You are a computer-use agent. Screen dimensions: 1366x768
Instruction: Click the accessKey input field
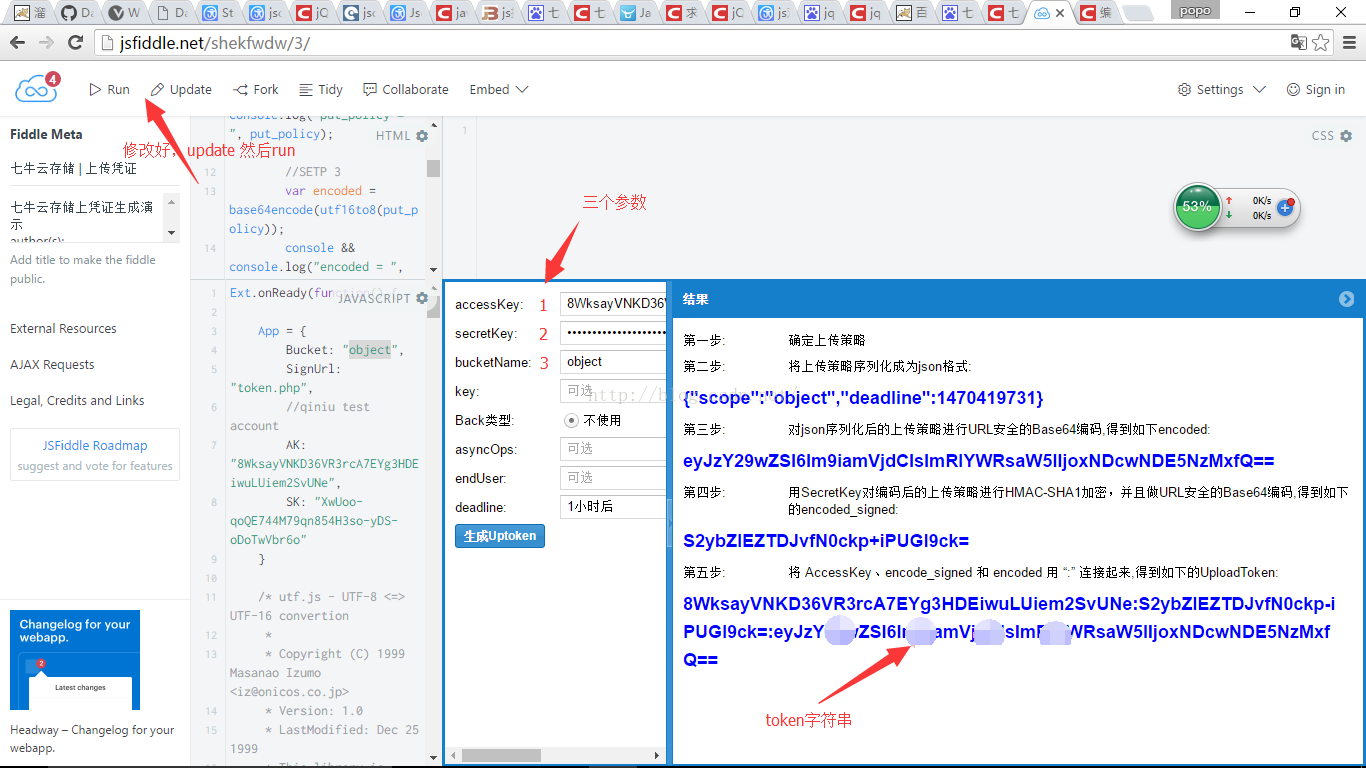[x=613, y=304]
